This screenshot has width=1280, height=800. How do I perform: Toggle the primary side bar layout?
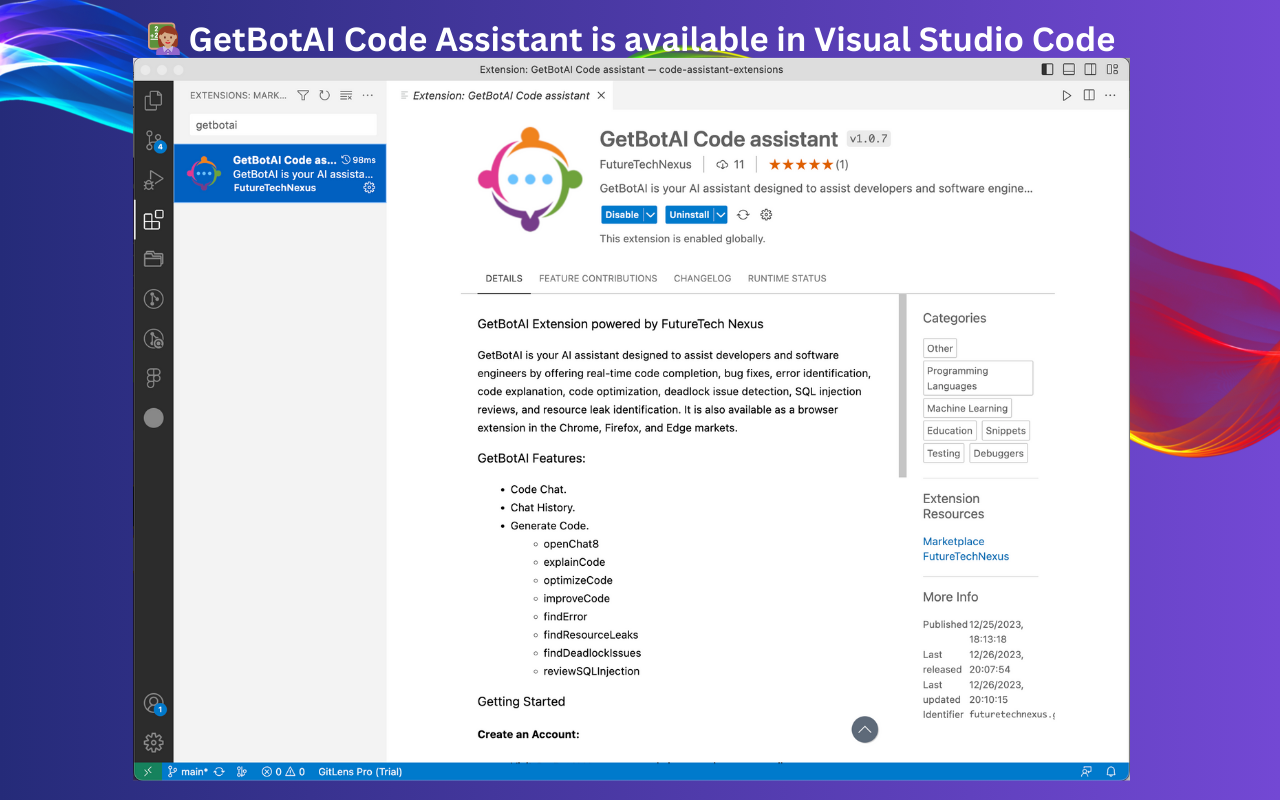(1047, 70)
